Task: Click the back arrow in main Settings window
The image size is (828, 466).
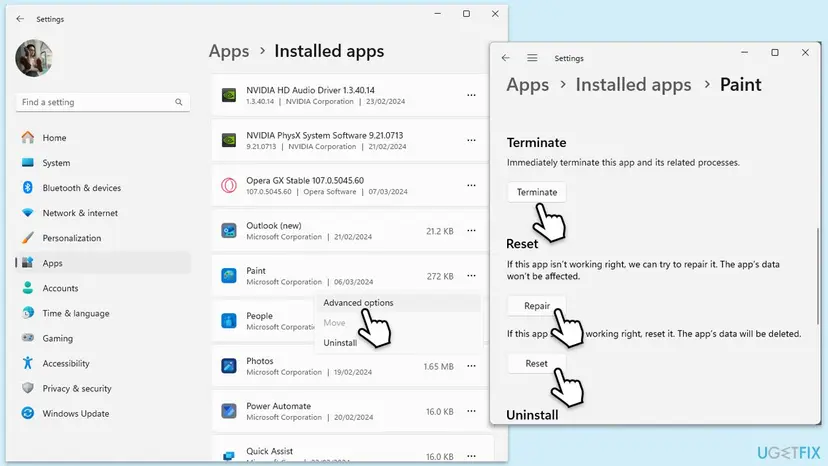Action: [20, 18]
